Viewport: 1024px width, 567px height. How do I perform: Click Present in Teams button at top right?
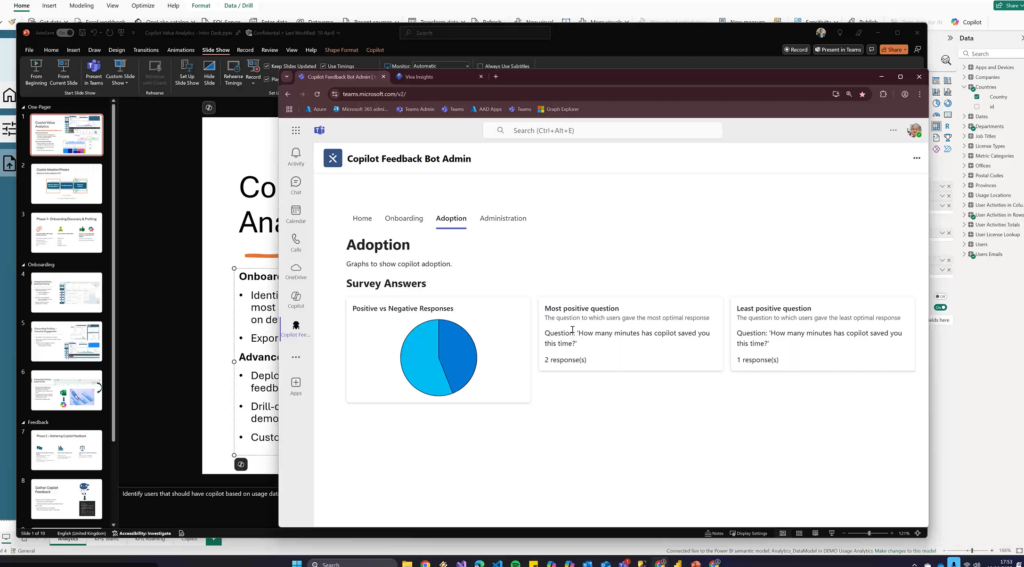coord(839,50)
